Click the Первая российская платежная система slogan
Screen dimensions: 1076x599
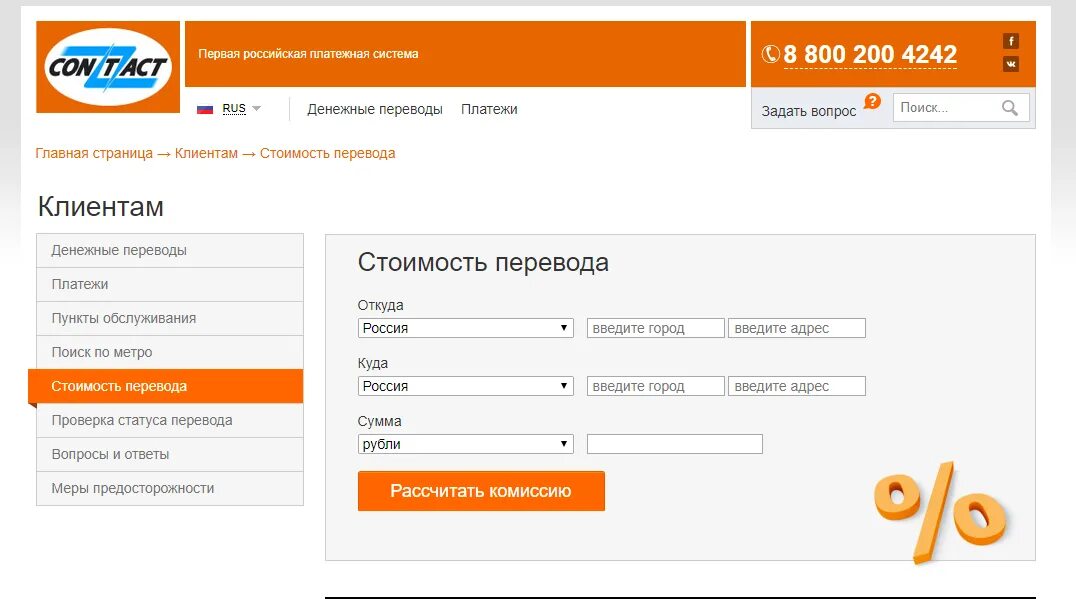click(x=308, y=54)
